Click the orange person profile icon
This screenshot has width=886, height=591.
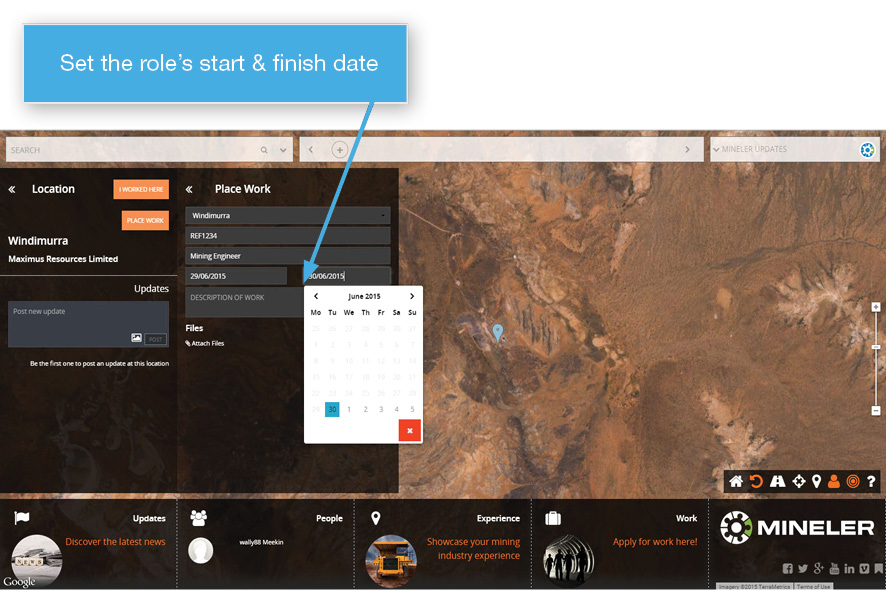(834, 482)
